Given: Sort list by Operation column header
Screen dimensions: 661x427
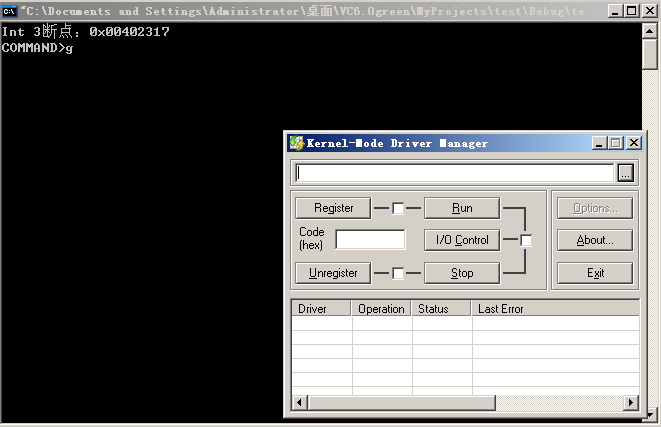Looking at the screenshot, I should coord(381,309).
